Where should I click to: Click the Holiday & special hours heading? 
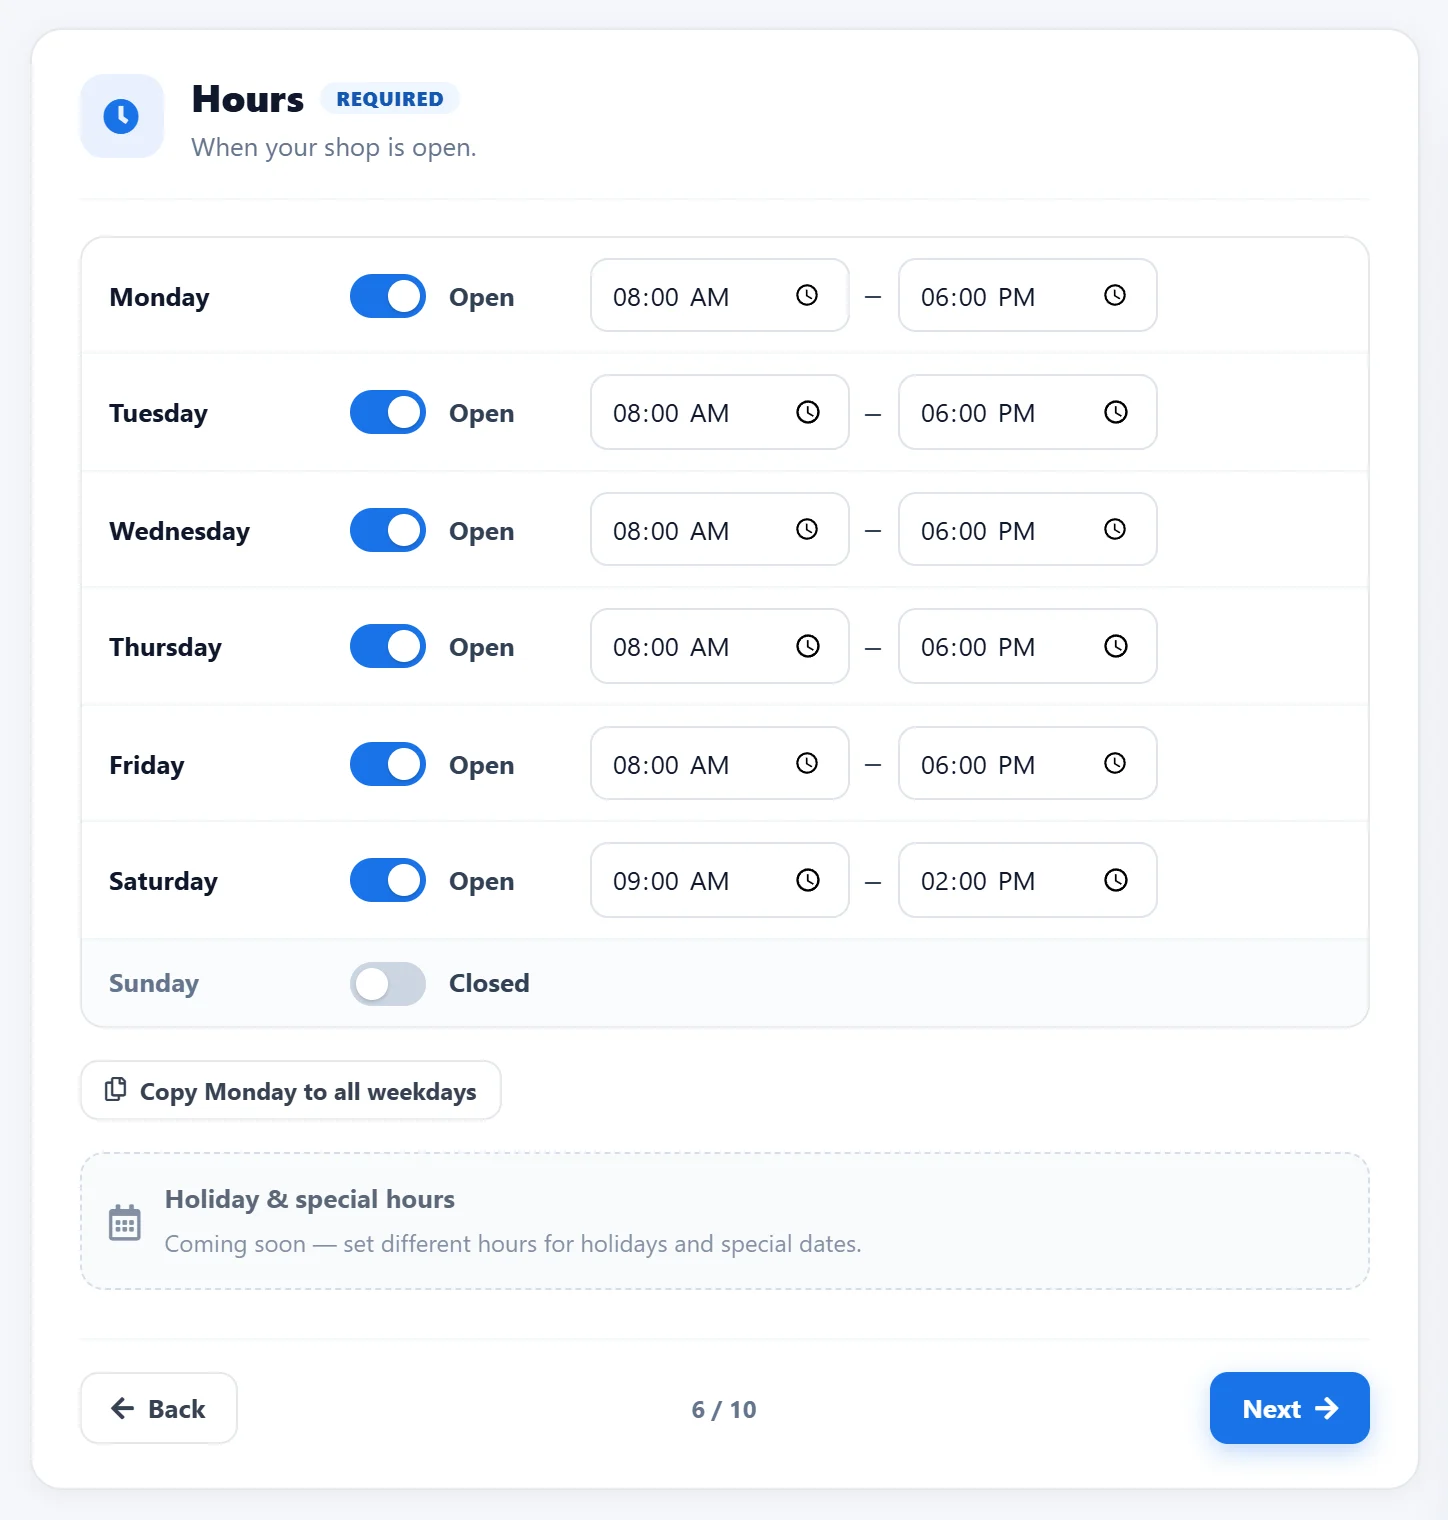310,1199
